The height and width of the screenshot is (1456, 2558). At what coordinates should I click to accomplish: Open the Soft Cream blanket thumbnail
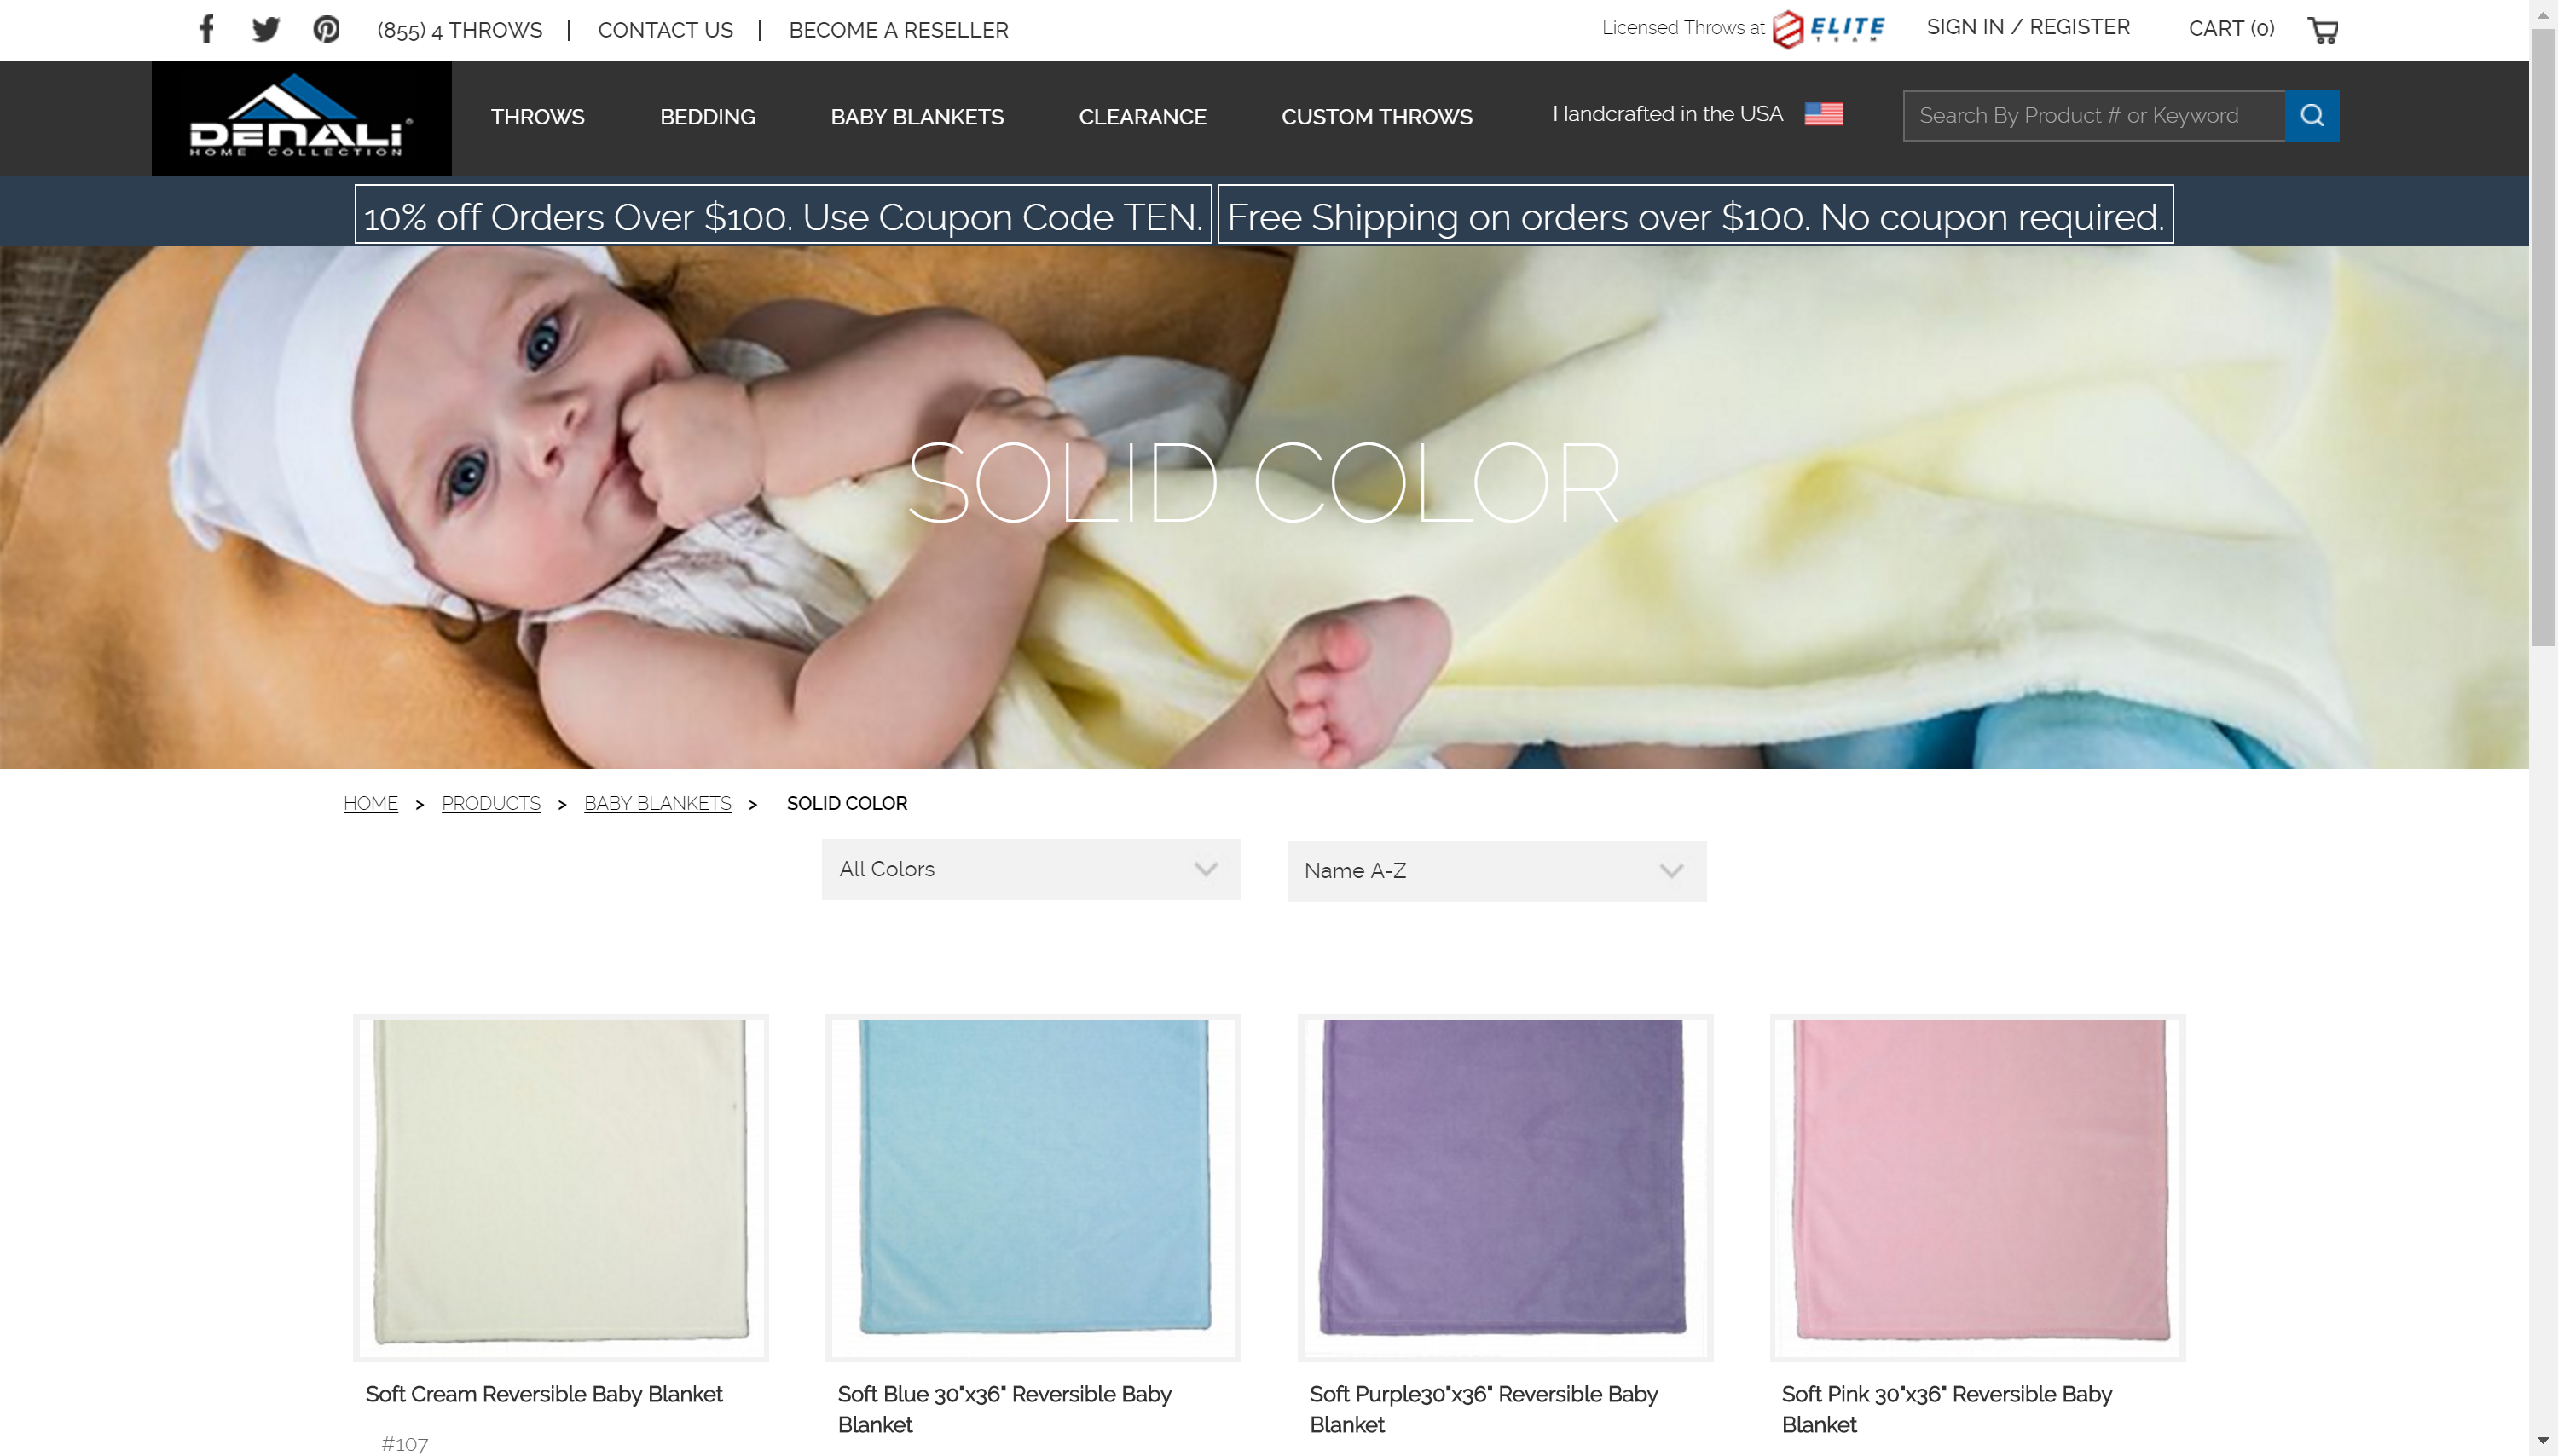[561, 1188]
